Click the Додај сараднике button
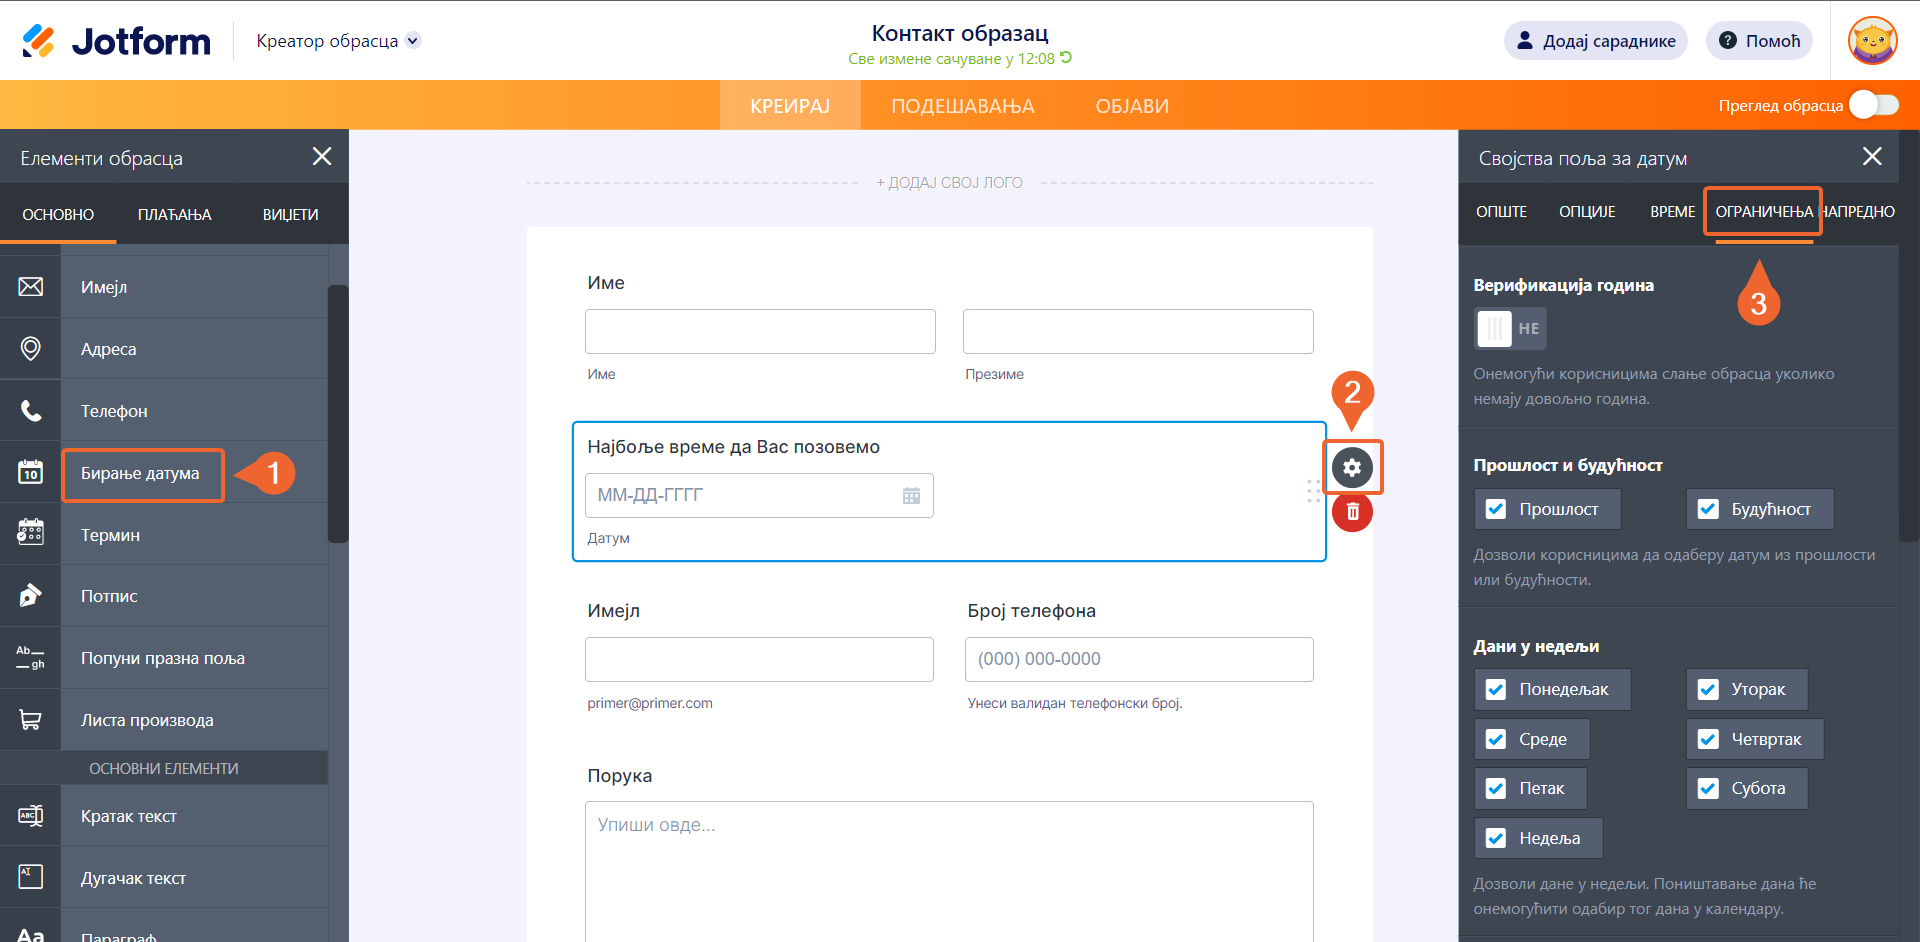 point(1596,41)
